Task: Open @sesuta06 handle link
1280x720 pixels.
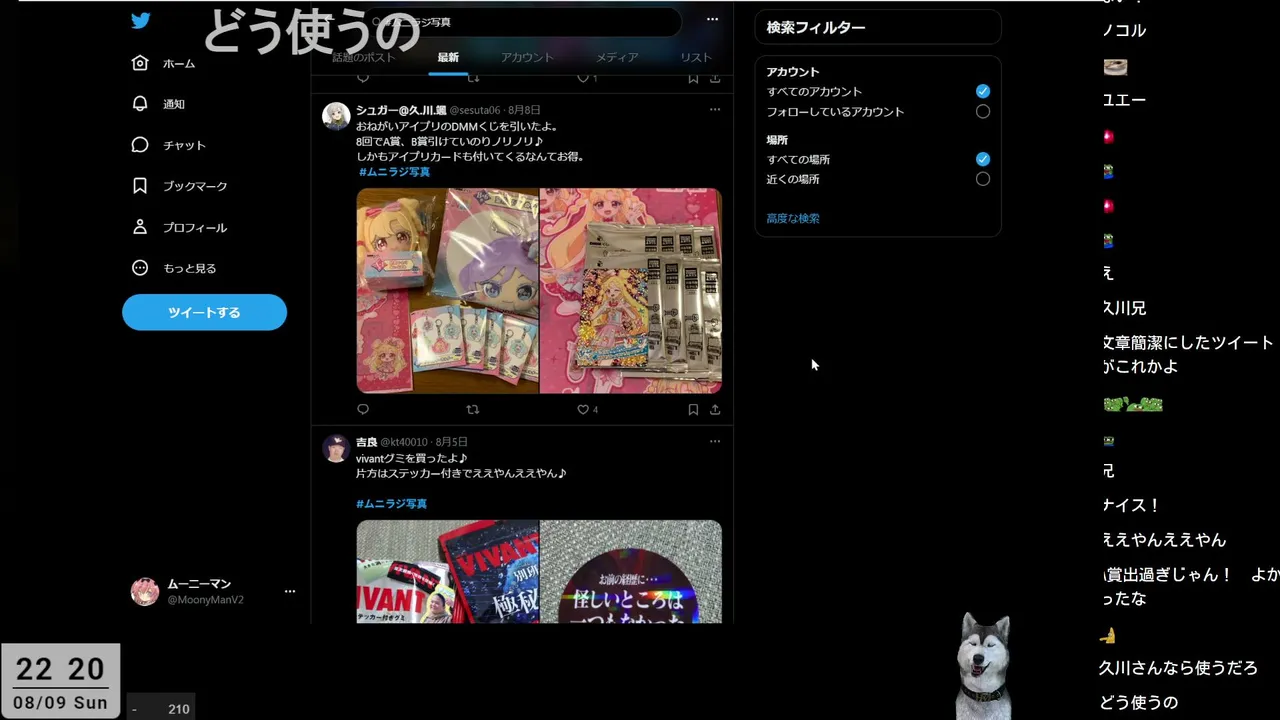Action: pos(475,110)
